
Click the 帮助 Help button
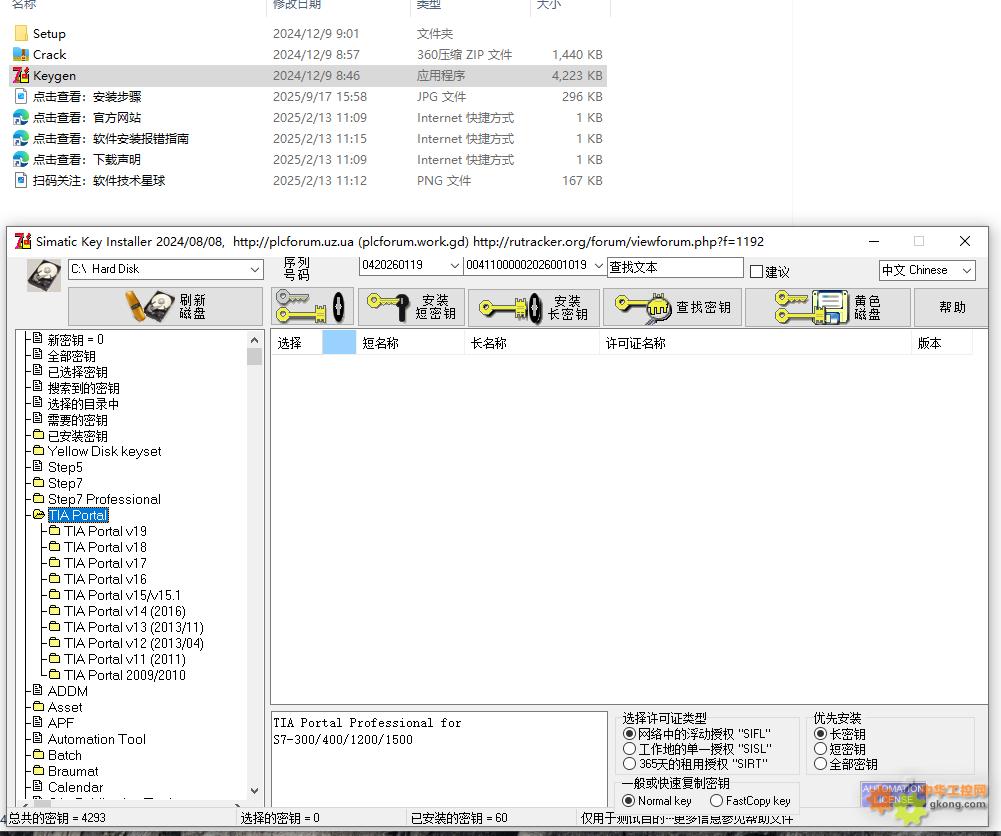click(950, 305)
